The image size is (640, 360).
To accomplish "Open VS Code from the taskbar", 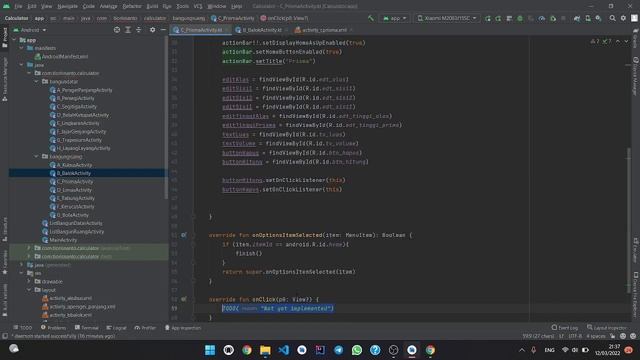I will (x=283, y=350).
